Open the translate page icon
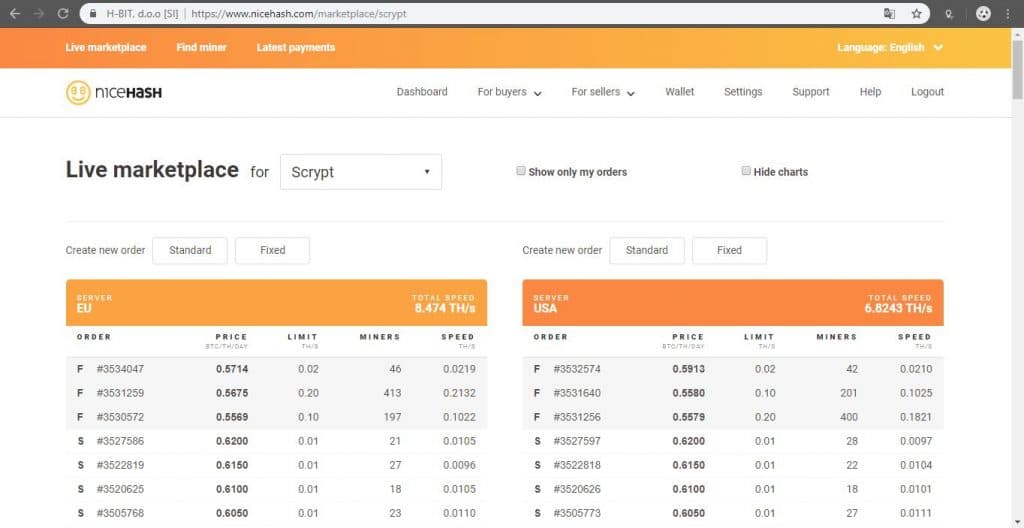This screenshot has width=1024, height=528. coord(889,13)
